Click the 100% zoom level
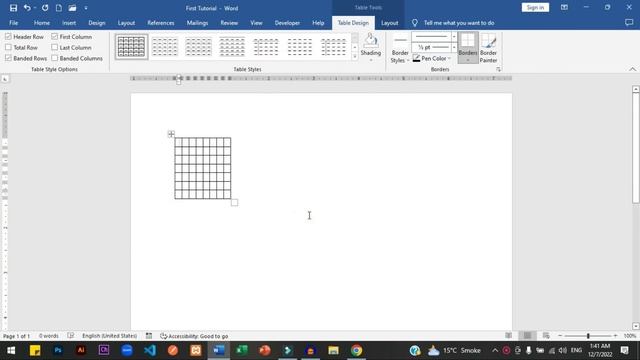Image resolution: width=640 pixels, height=360 pixels. [630, 336]
